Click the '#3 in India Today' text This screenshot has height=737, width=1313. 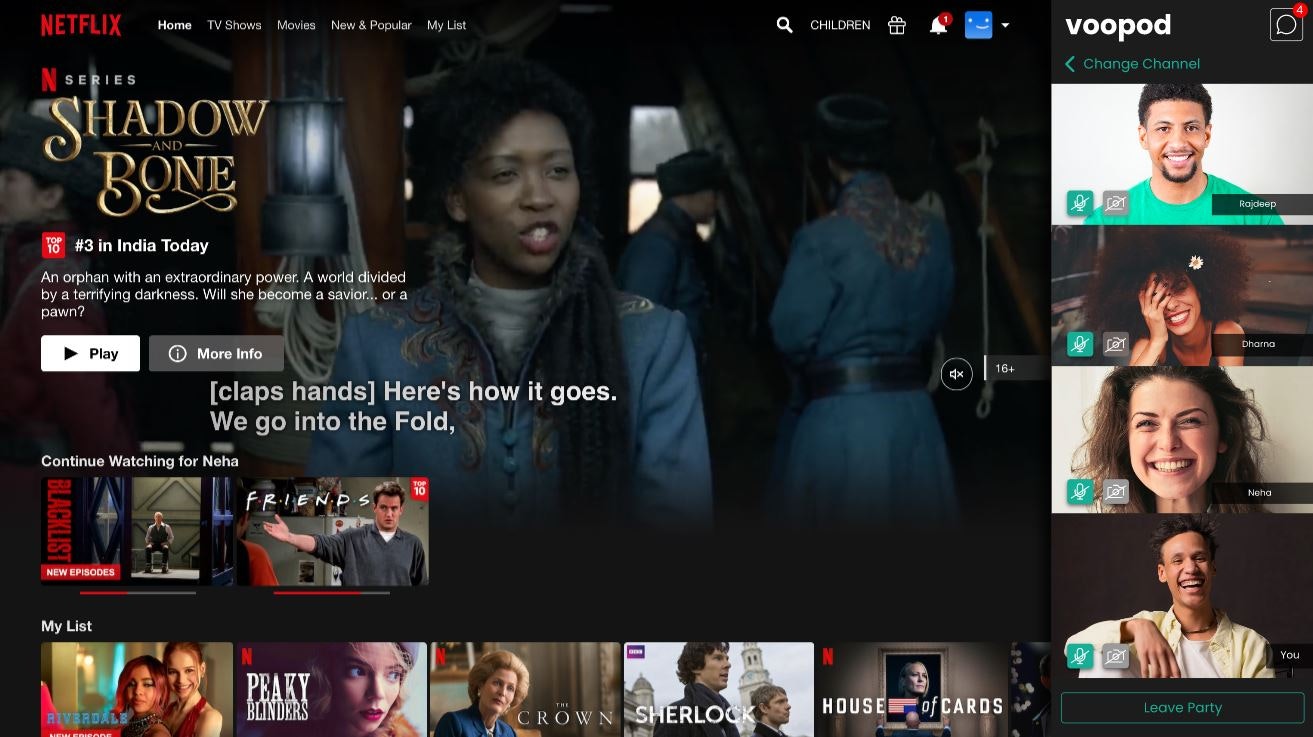click(x=142, y=245)
